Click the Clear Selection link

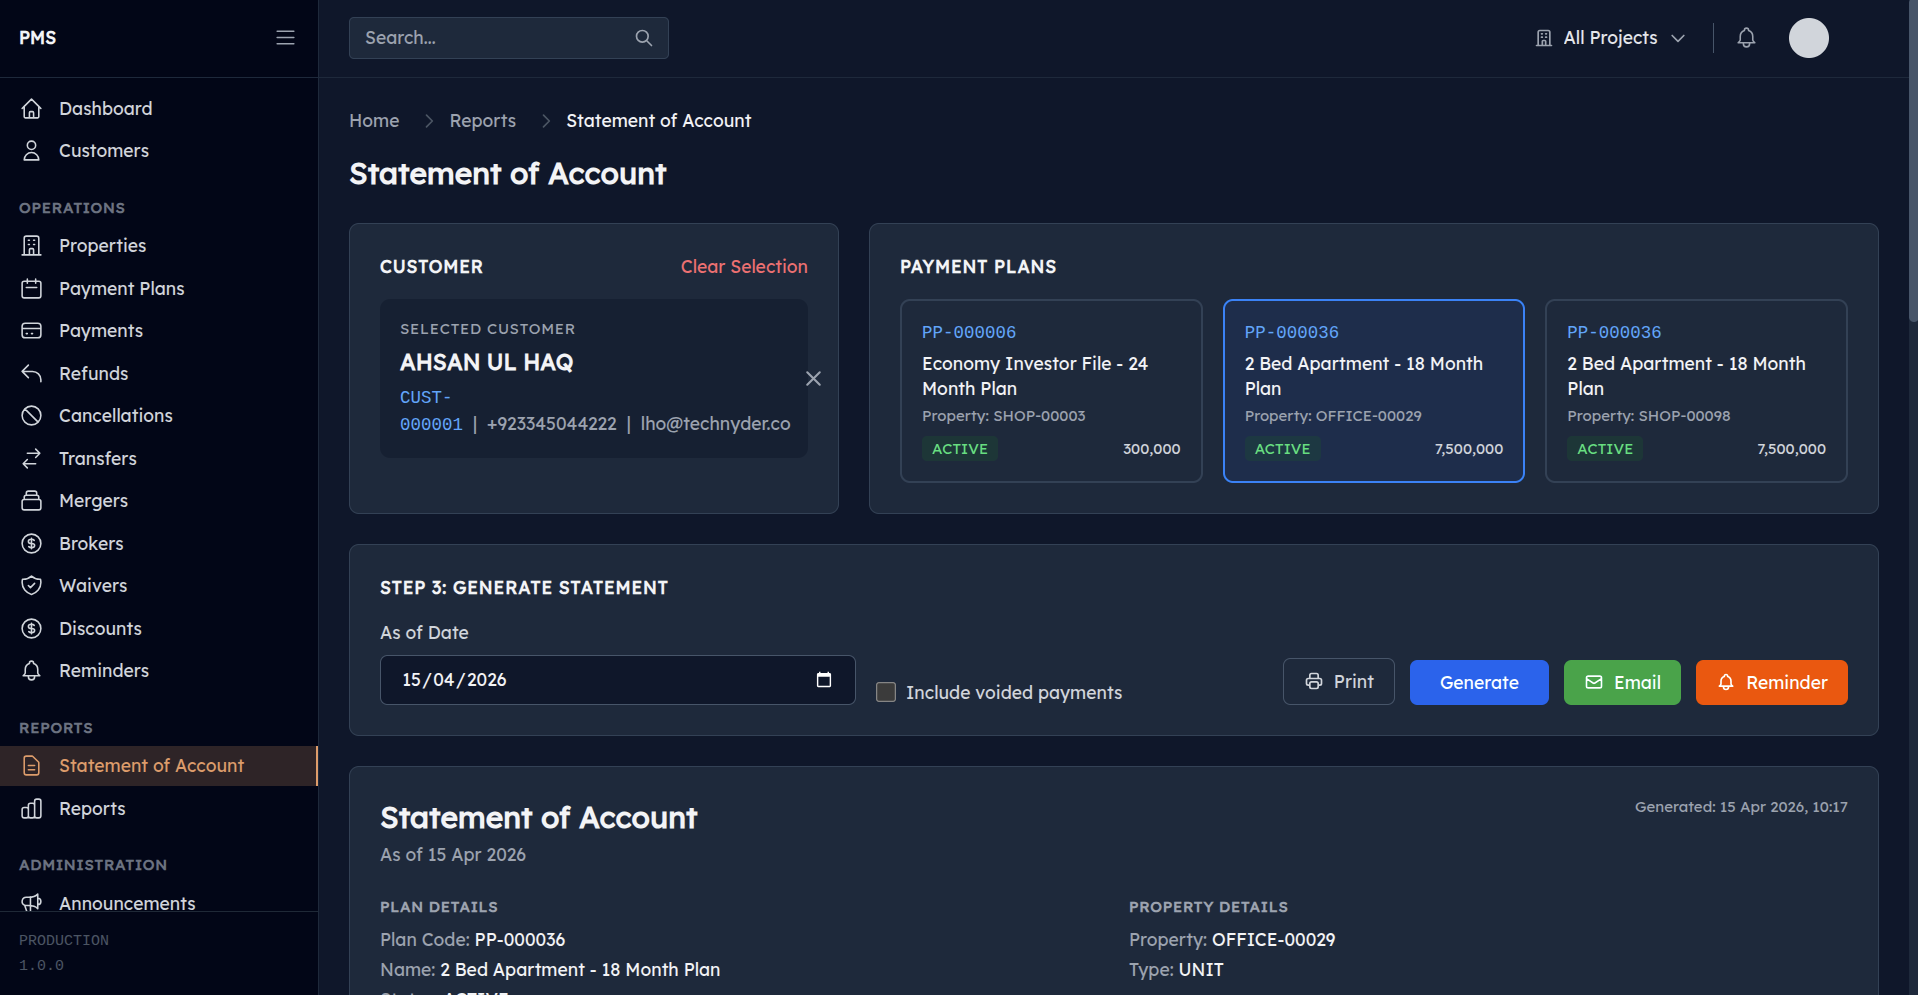(744, 266)
